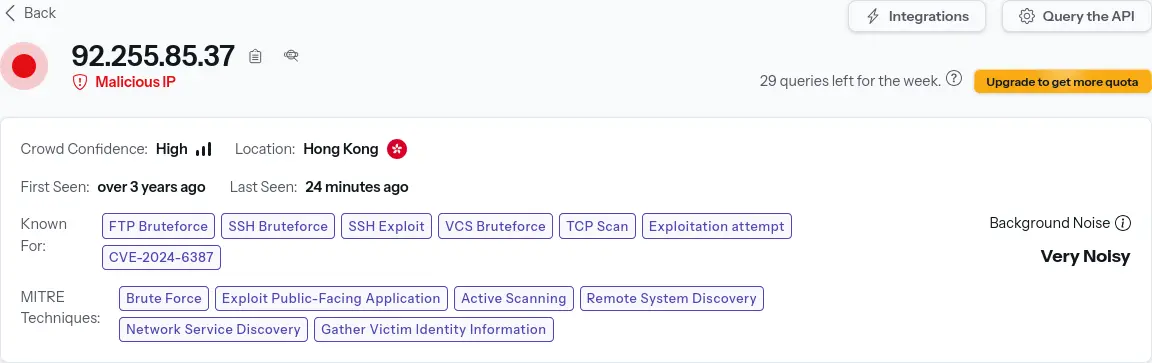
Task: Click the Hong Kong flag icon
Action: [397, 149]
